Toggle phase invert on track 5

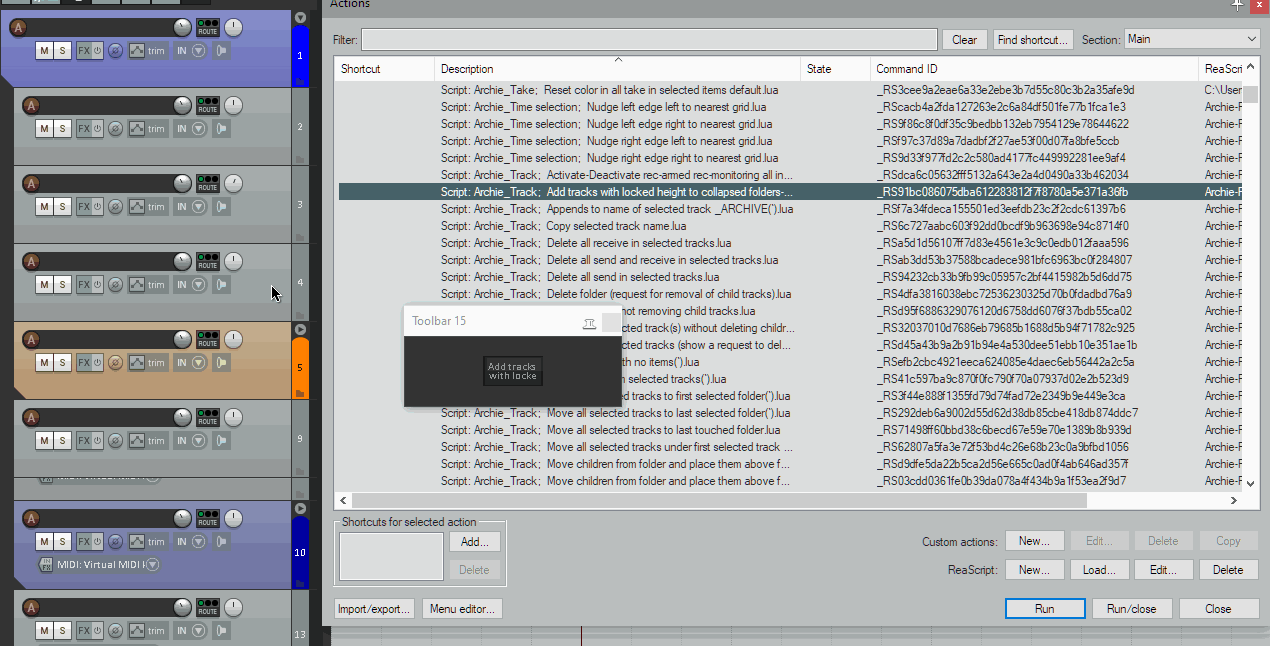pyautogui.click(x=115, y=362)
